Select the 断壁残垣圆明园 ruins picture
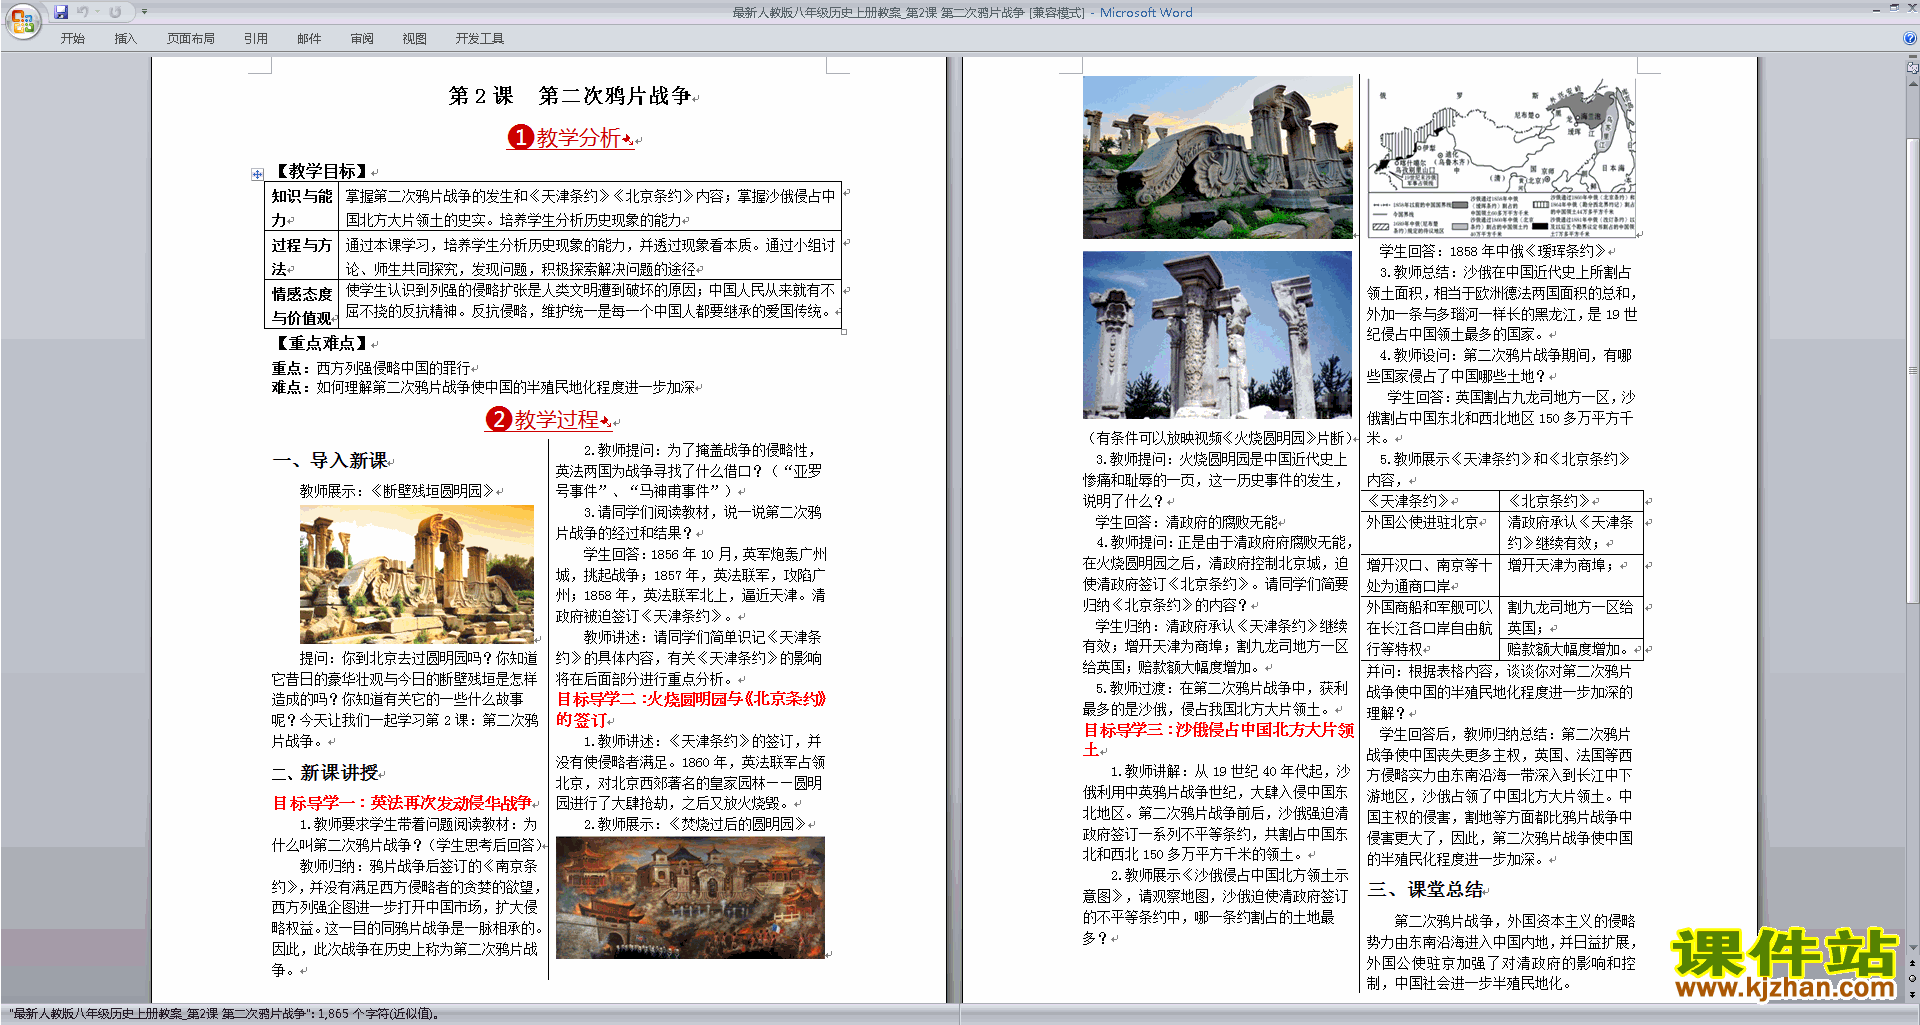The width and height of the screenshot is (1920, 1025). click(x=417, y=574)
